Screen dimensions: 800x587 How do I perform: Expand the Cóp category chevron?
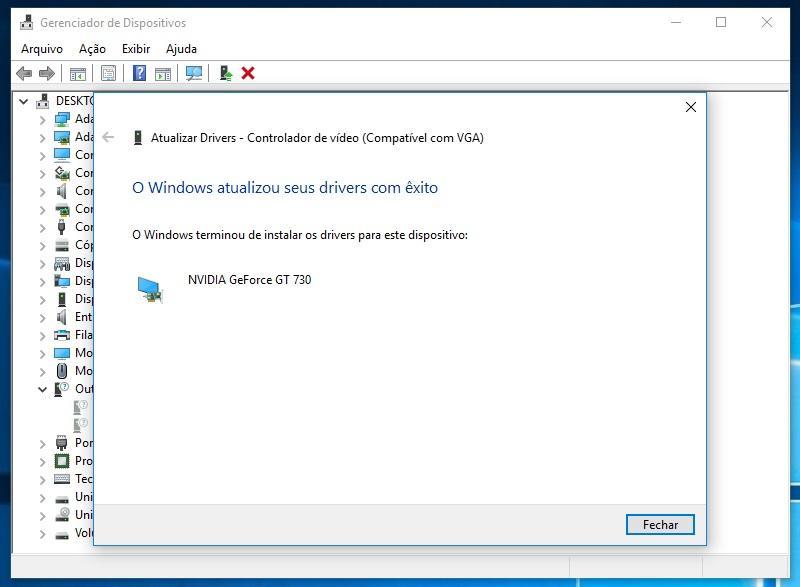[x=42, y=246]
